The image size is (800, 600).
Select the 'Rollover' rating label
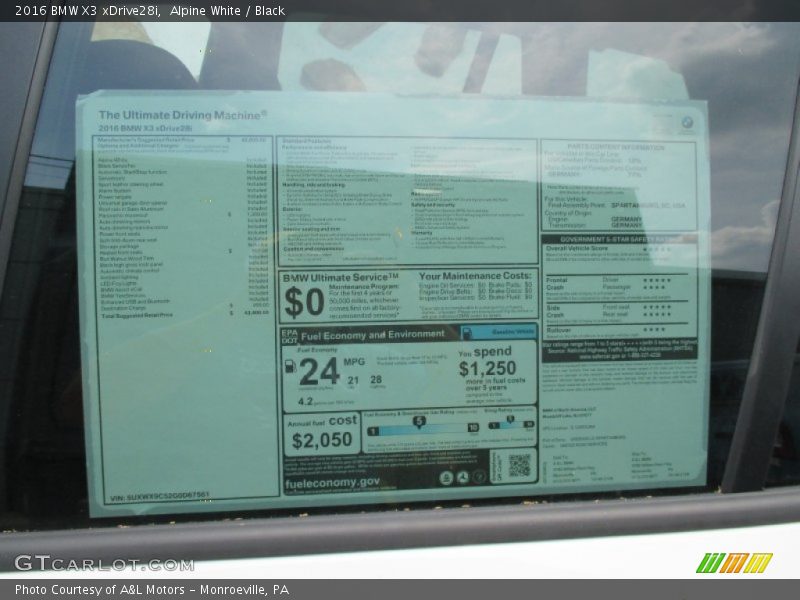tap(559, 330)
